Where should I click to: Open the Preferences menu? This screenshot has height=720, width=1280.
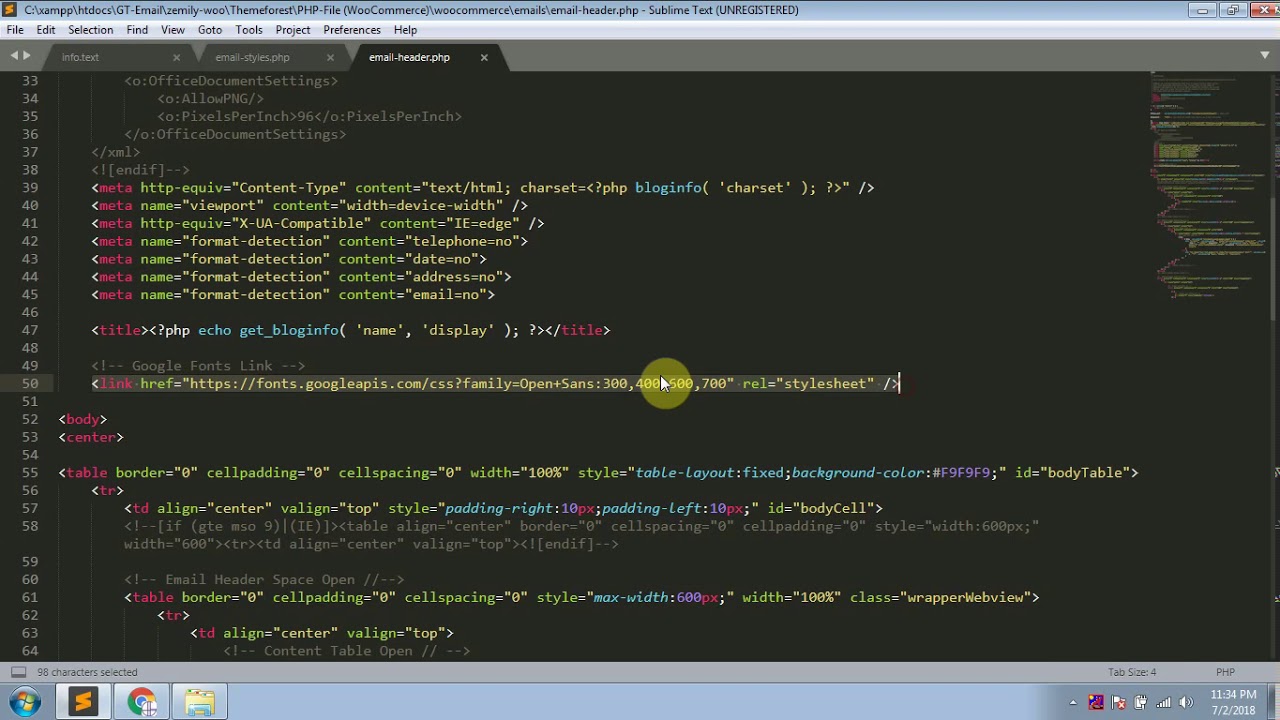352,30
